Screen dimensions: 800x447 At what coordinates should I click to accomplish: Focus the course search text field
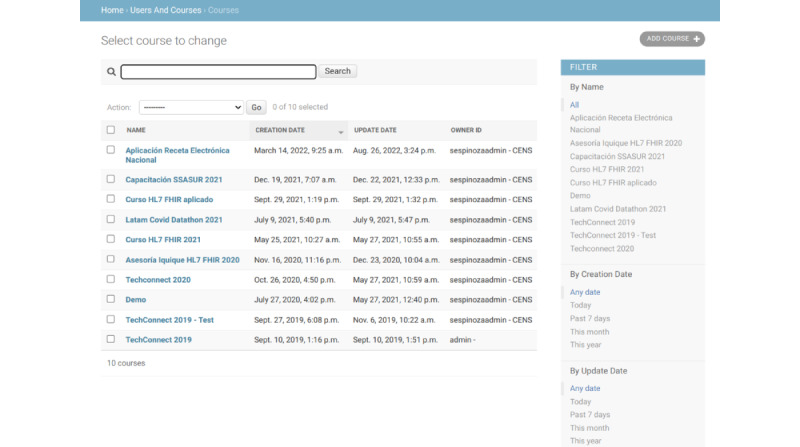218,71
